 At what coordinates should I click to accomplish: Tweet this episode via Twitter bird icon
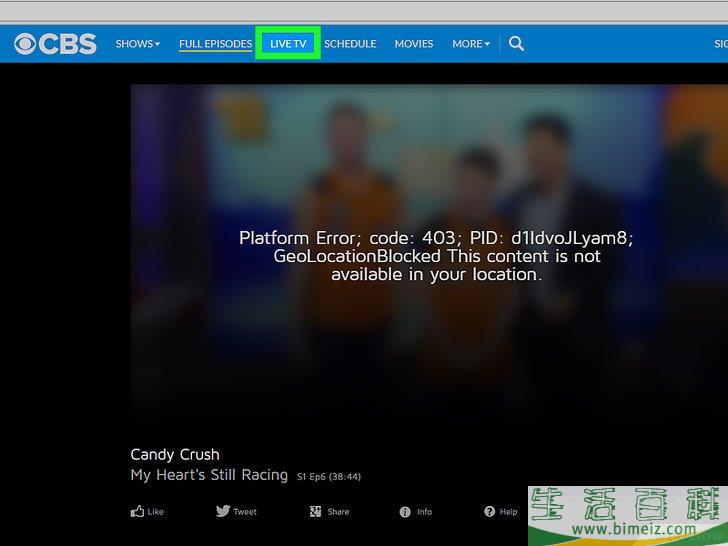(223, 511)
